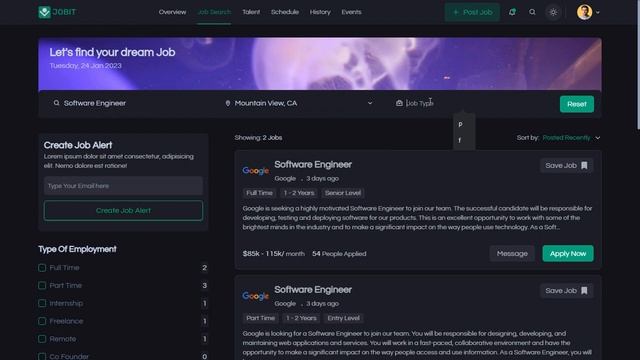
Task: Click the $85k - 115k/month salary
Action: [x=273, y=254]
